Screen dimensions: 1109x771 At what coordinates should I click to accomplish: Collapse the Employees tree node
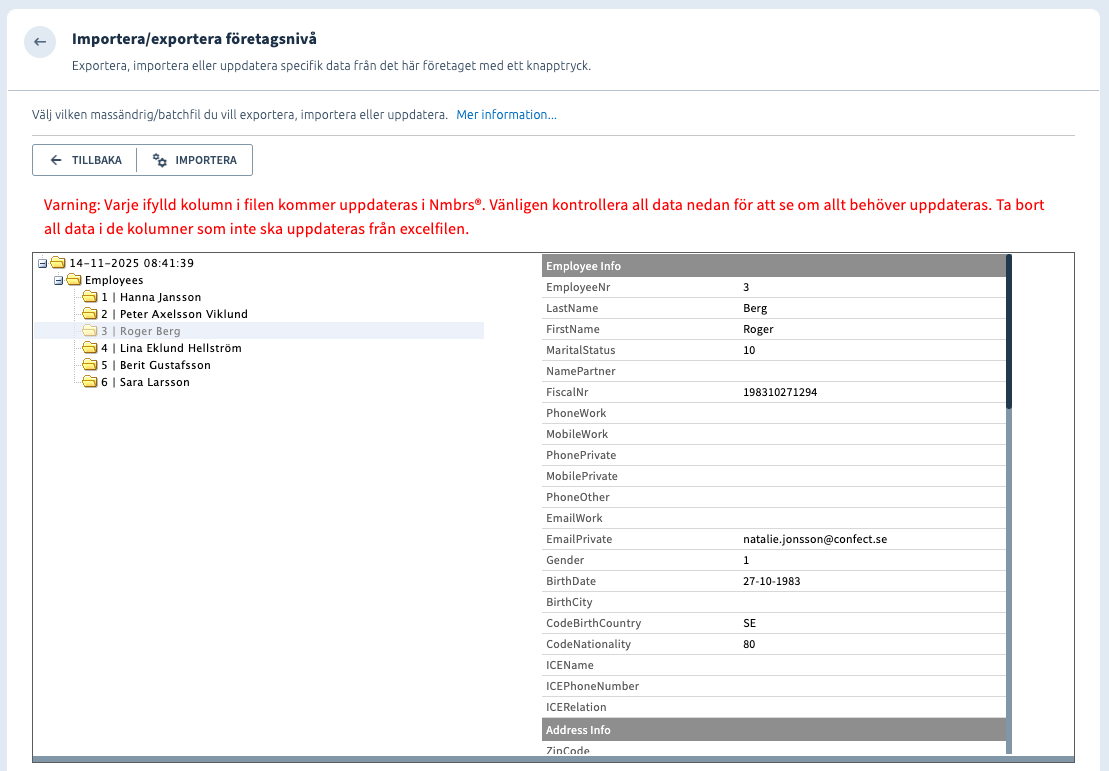(x=59, y=281)
